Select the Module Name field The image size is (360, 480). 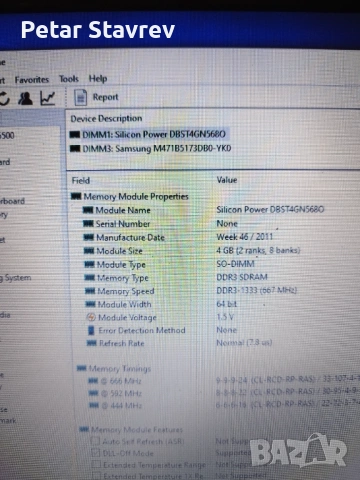[x=123, y=210]
